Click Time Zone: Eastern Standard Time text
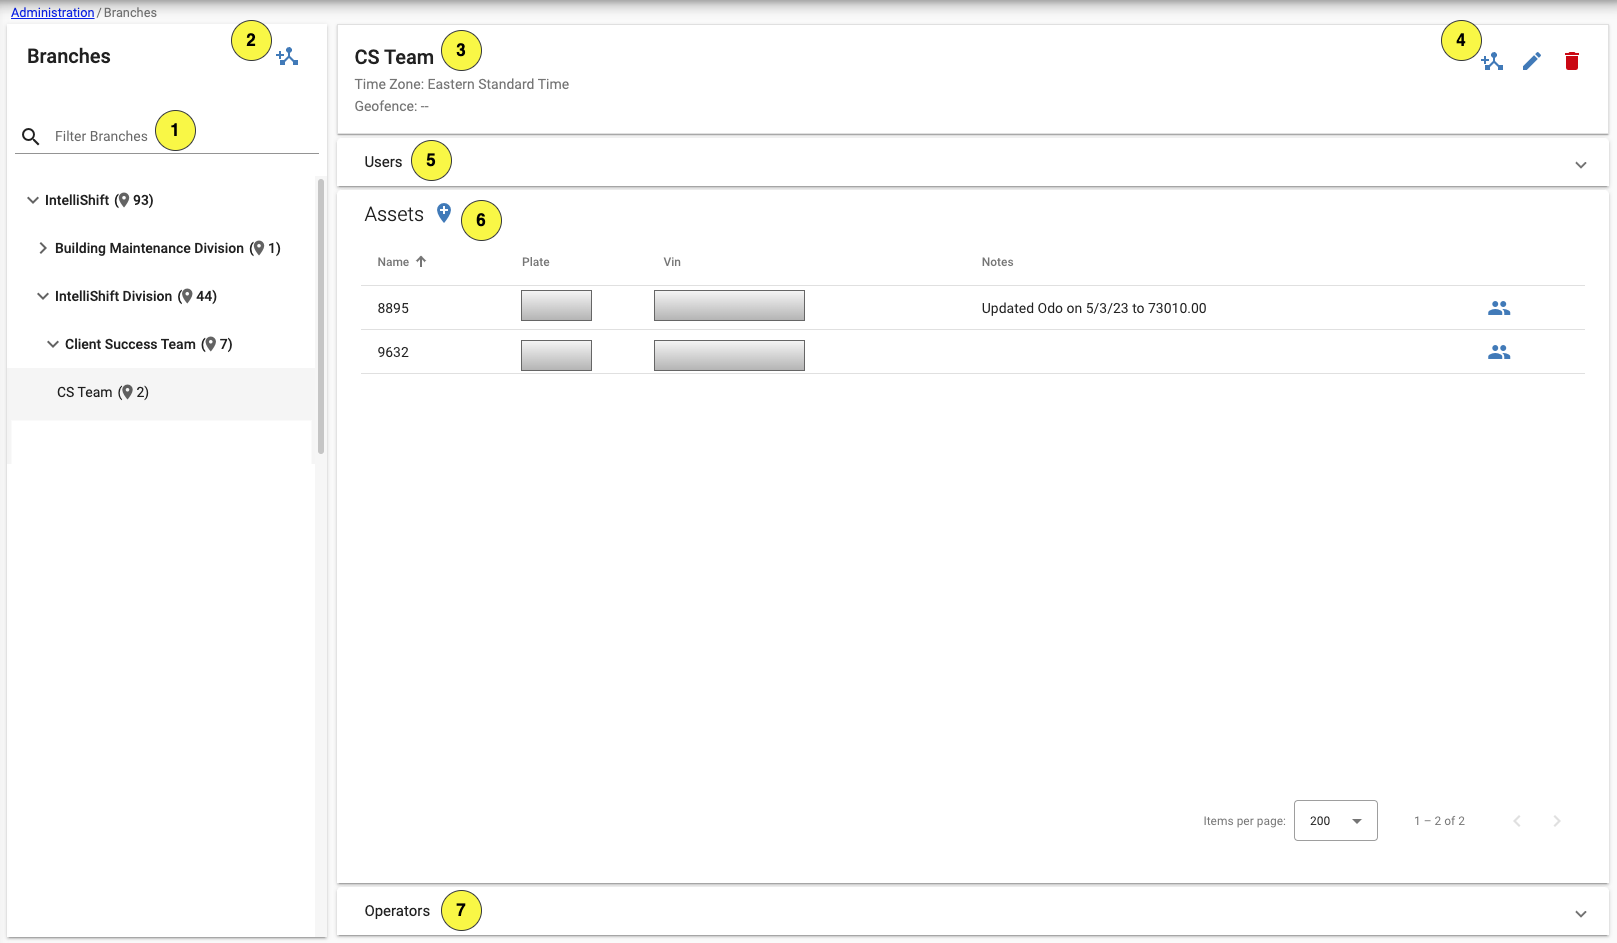Screen dimensions: 1617x943 (462, 84)
